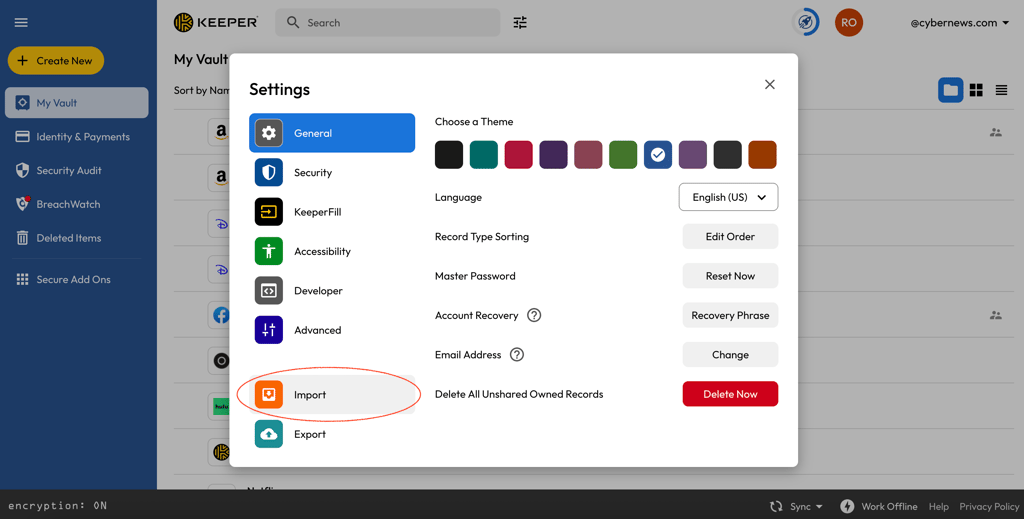Click the Create New button
Screen dimensions: 1024x519
pyautogui.click(x=56, y=61)
